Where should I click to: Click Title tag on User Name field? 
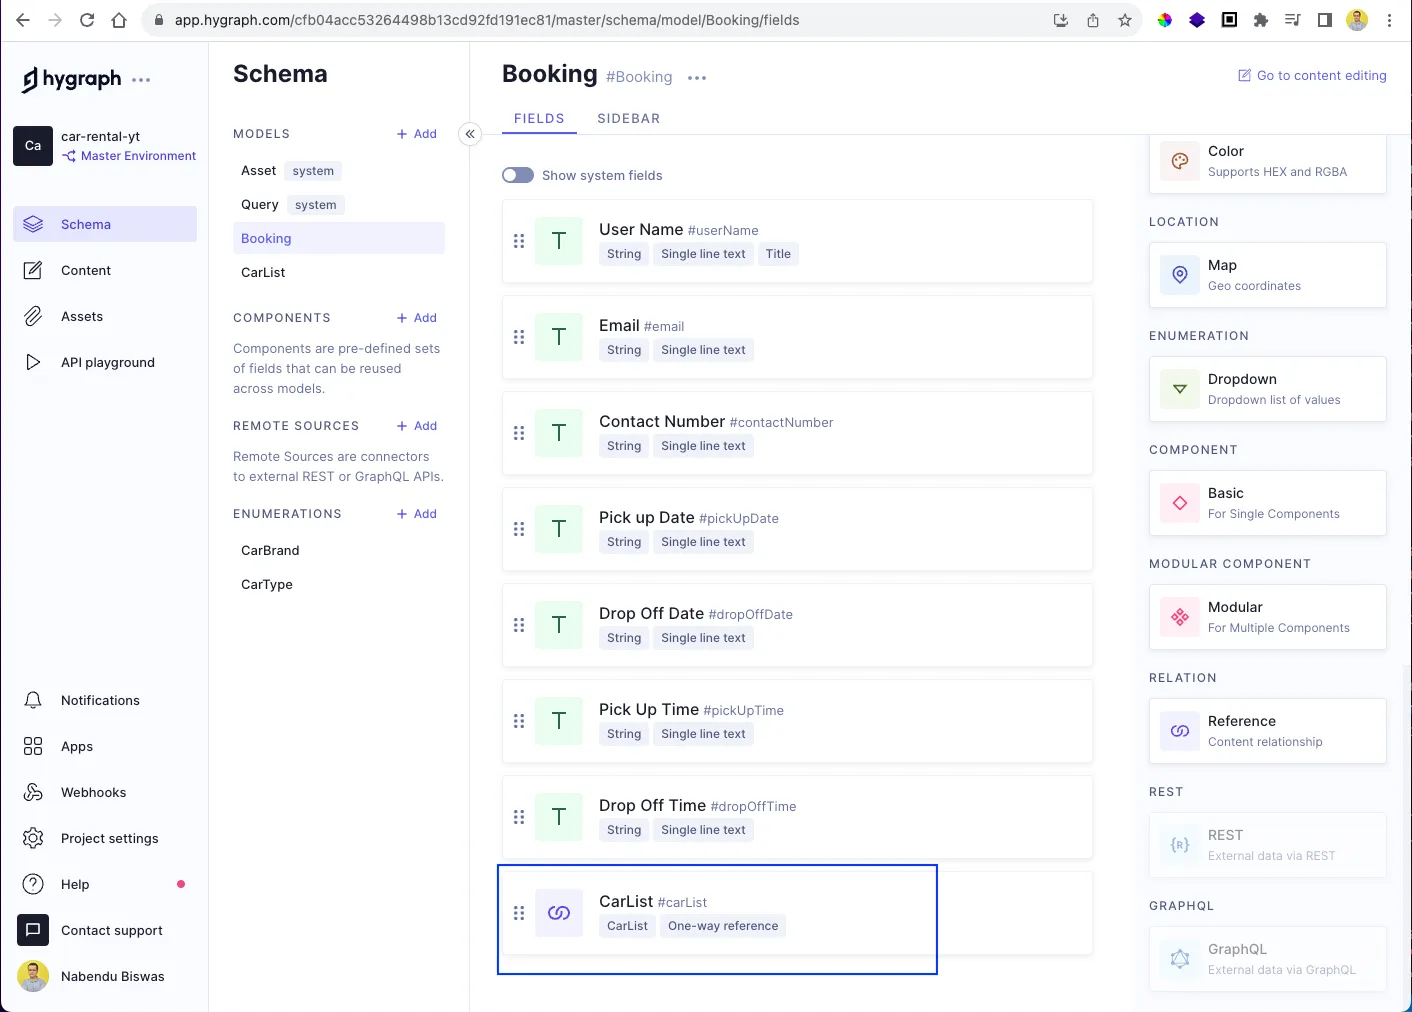coord(778,254)
